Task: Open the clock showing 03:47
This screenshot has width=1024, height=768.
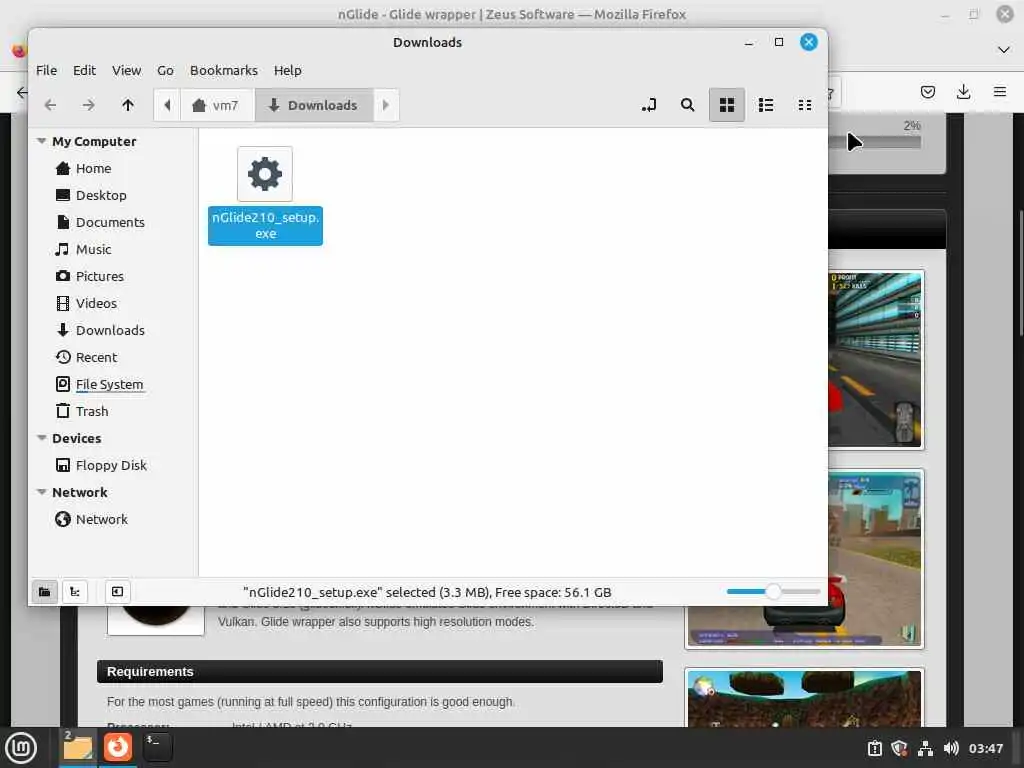Action: click(x=985, y=748)
